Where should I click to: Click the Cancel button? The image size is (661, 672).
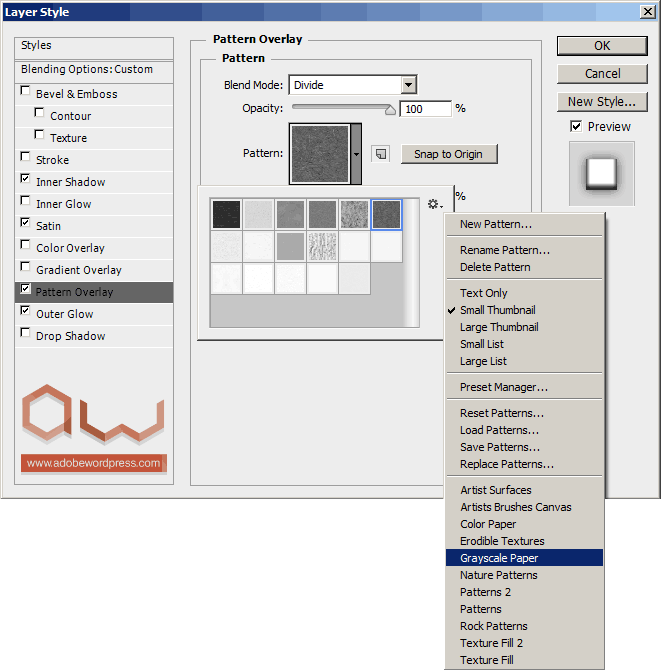[x=602, y=74]
